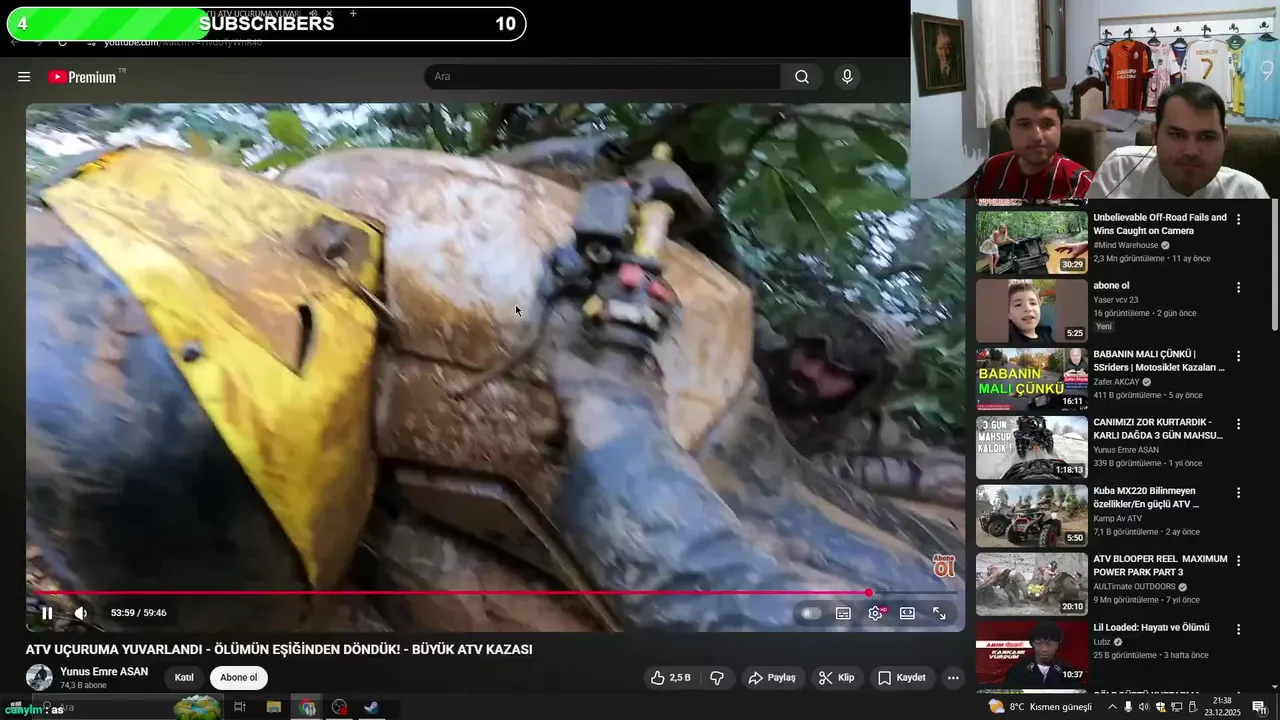Open the taskbar clock 21:38 calendar
Image resolution: width=1280 pixels, height=720 pixels.
coord(1221,707)
